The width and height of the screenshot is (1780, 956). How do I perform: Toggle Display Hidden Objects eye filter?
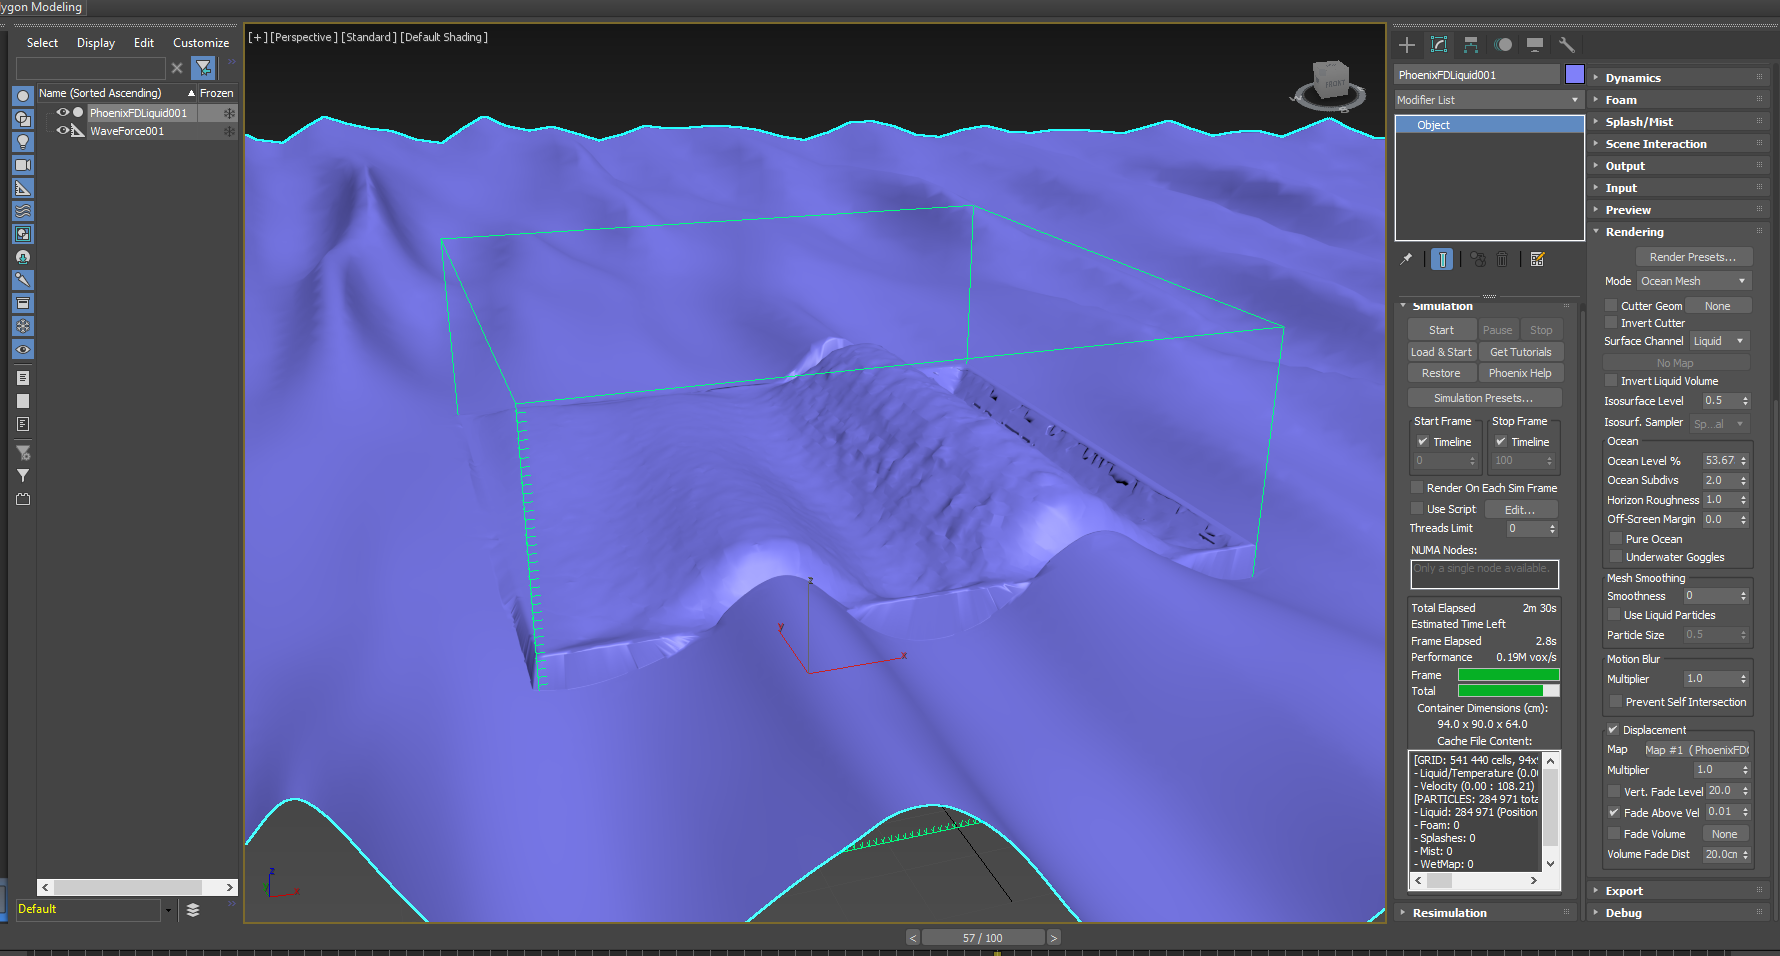click(23, 349)
